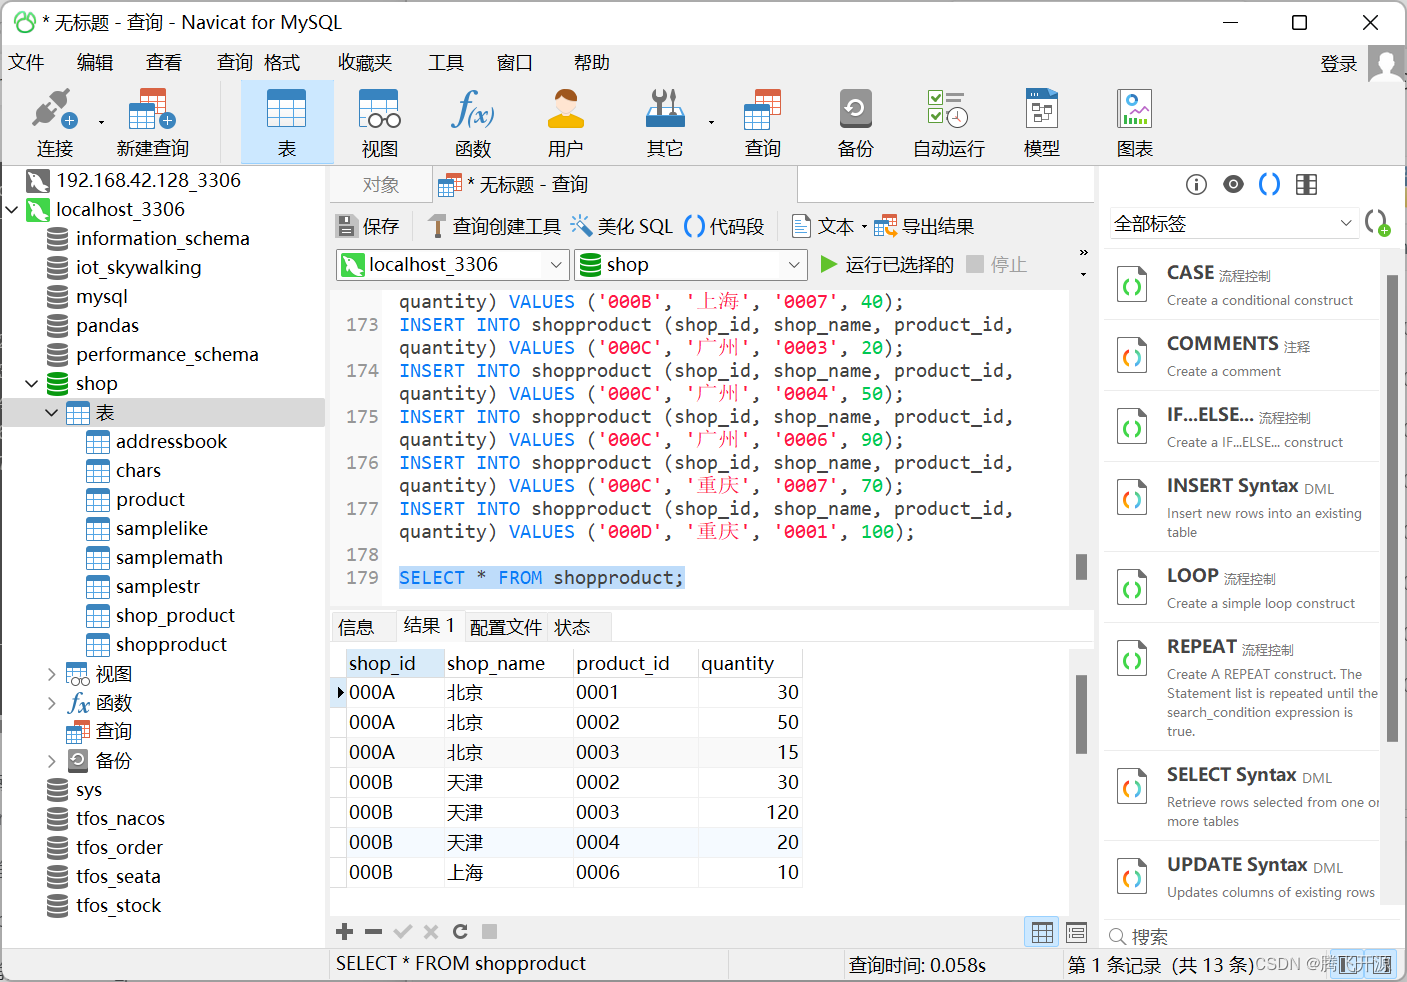
Task: Collapse the 表 tables tree node
Action: tap(52, 413)
